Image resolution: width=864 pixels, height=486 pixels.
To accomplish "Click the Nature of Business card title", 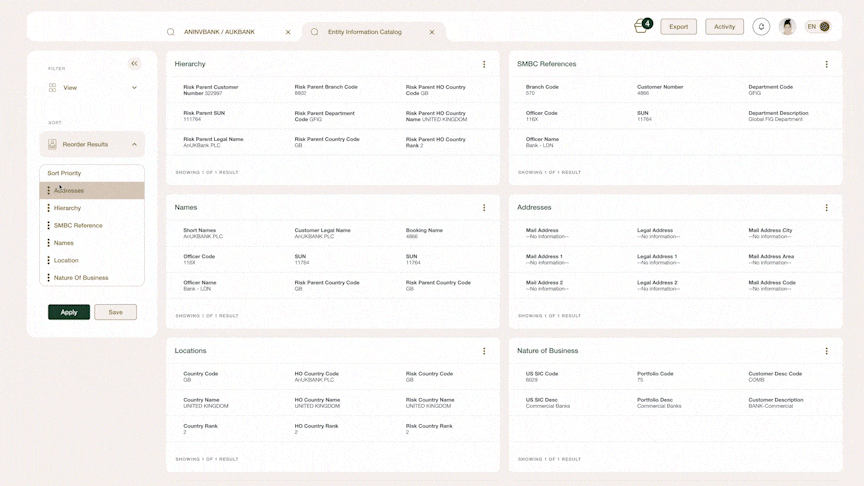I will 548,350.
